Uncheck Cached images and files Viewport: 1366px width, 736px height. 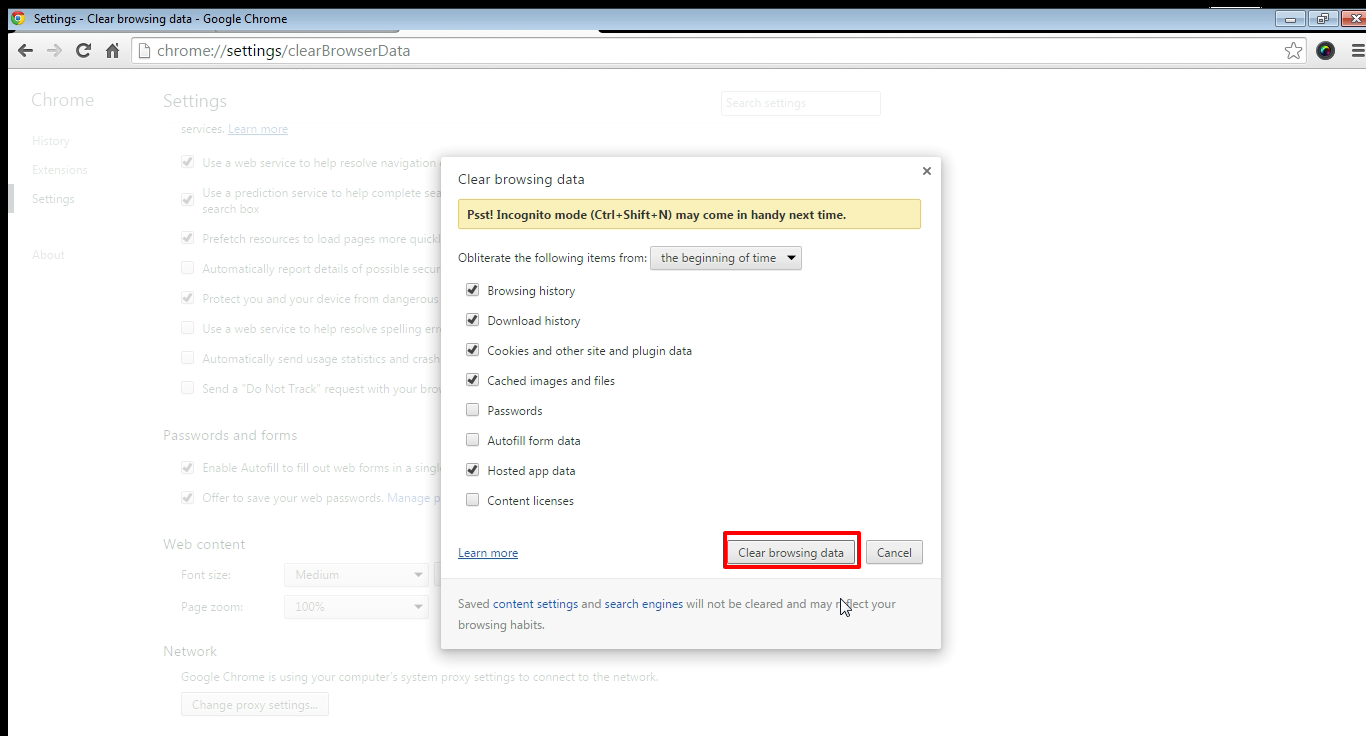coord(473,380)
